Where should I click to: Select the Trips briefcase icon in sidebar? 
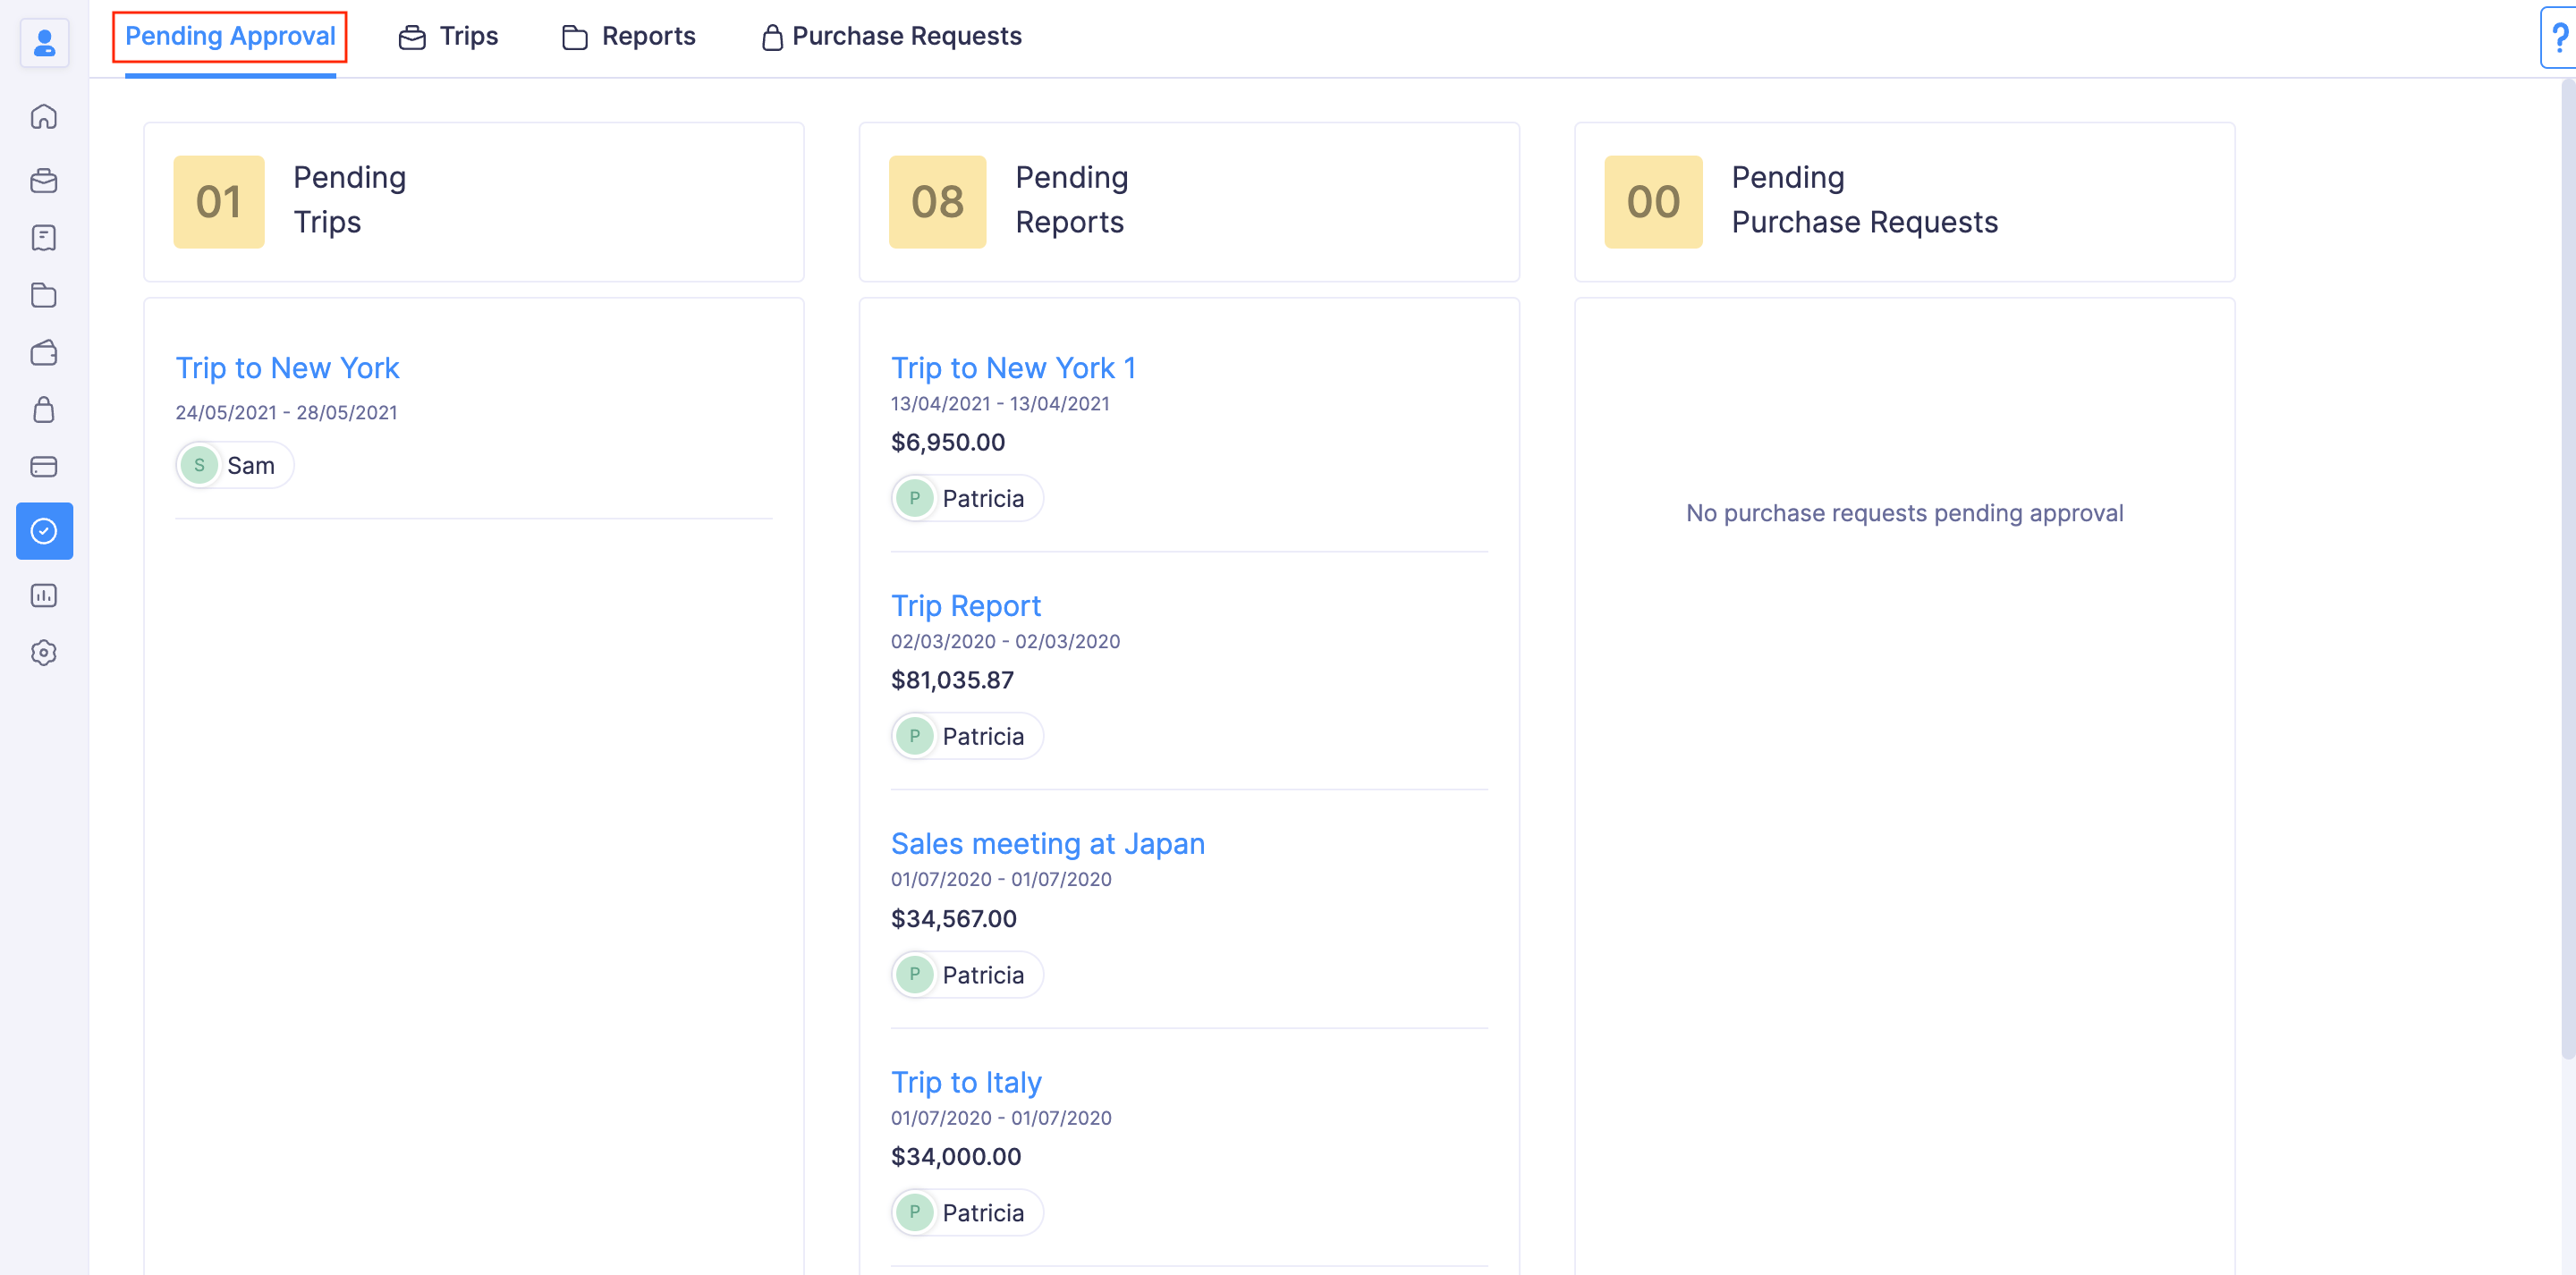44,180
